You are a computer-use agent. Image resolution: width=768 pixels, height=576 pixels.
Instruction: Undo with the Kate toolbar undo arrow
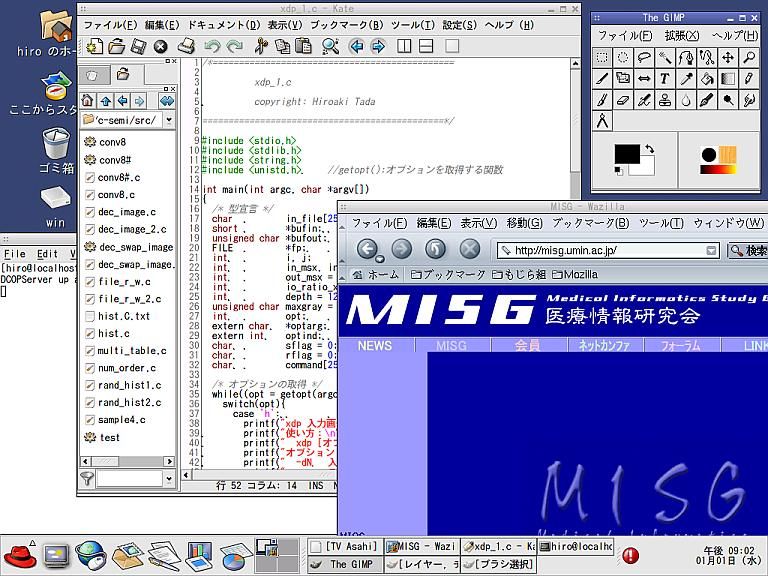pyautogui.click(x=212, y=47)
